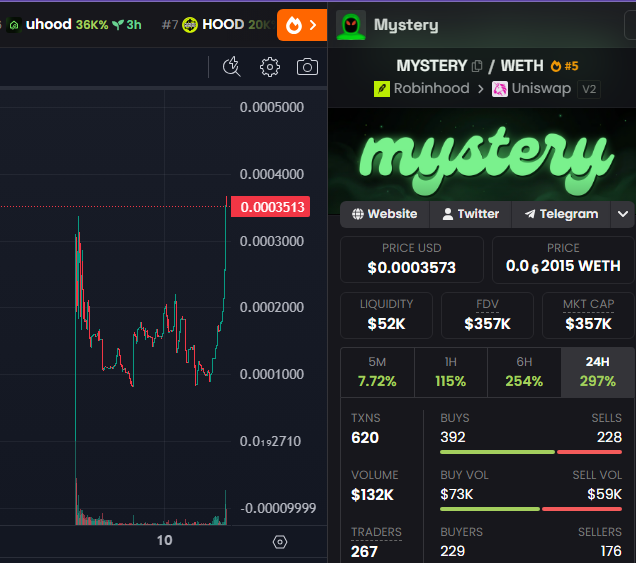Click the buy volume versus sell volume bar
The width and height of the screenshot is (636, 563).
coord(531,509)
